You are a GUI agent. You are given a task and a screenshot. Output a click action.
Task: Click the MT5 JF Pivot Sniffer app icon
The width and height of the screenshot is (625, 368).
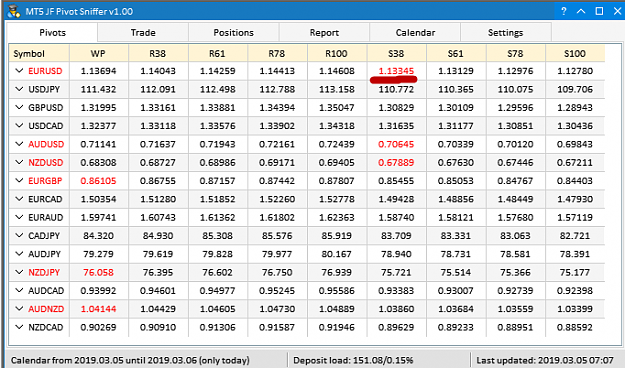click(x=14, y=11)
